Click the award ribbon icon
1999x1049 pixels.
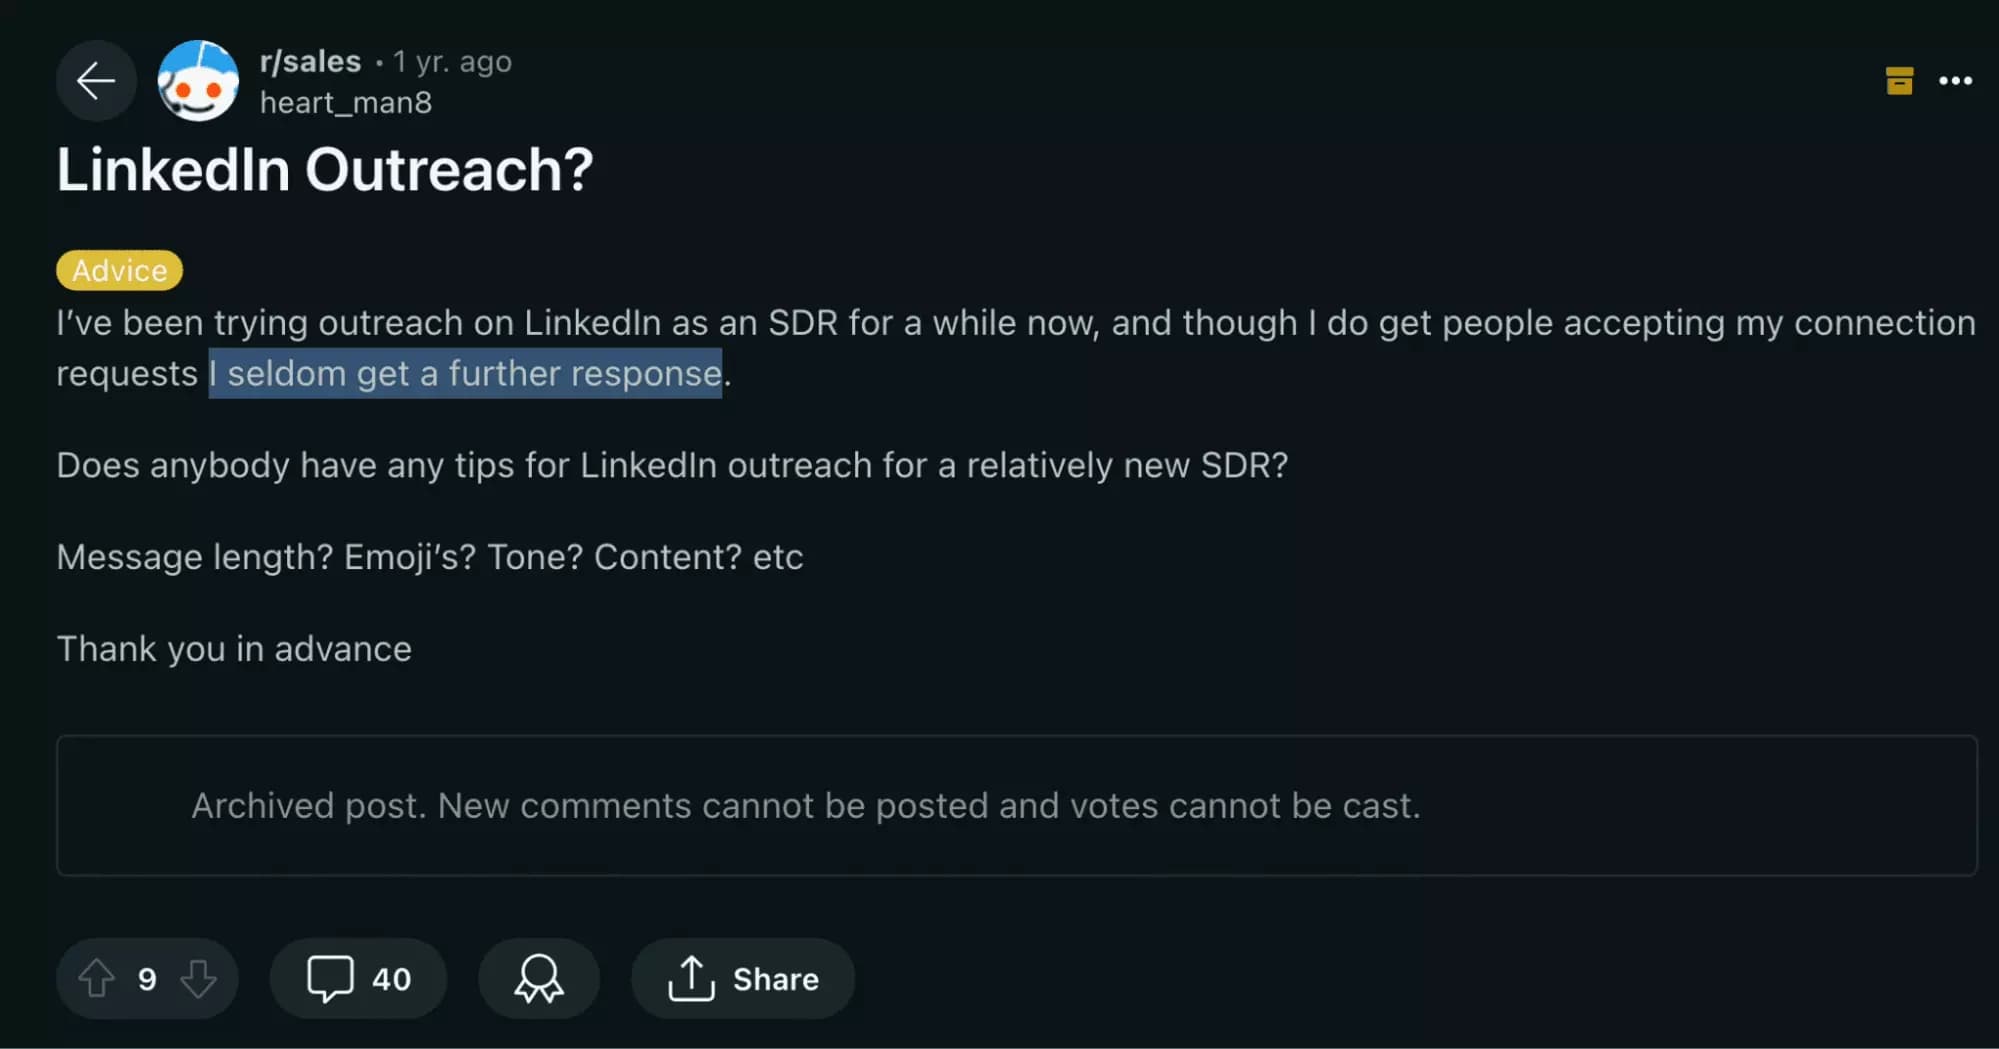(x=538, y=978)
